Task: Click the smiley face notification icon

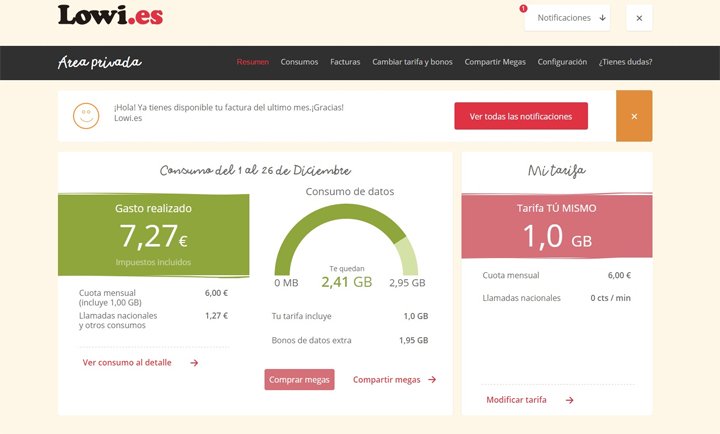Action: pos(86,116)
